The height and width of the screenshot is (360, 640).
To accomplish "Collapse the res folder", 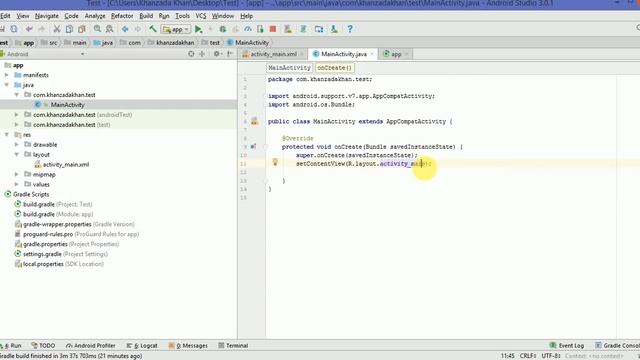I will [x=7, y=135].
